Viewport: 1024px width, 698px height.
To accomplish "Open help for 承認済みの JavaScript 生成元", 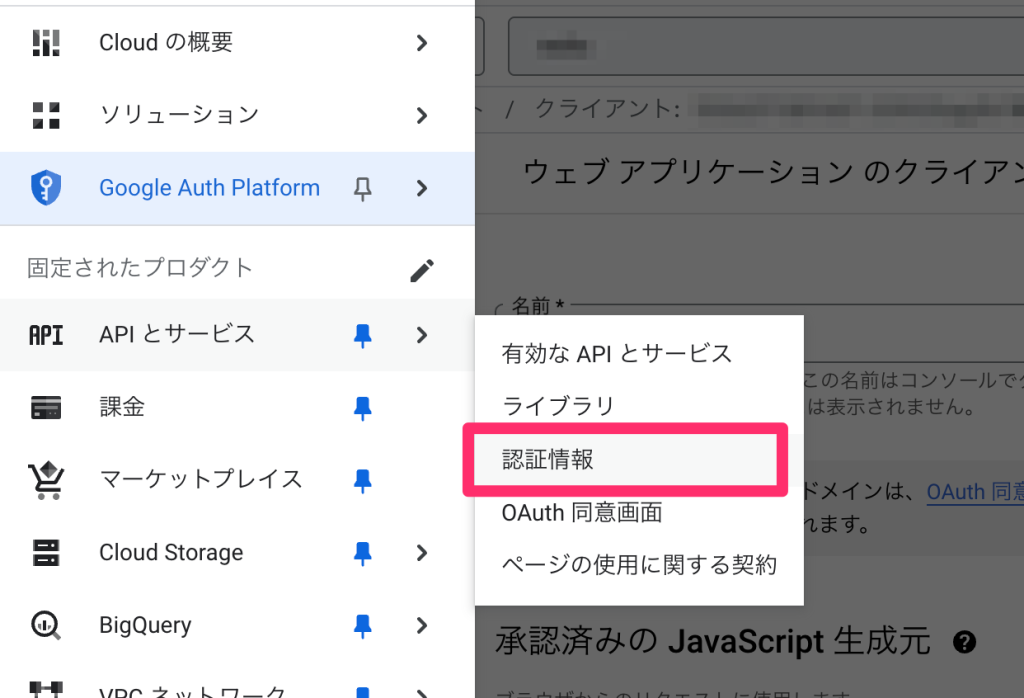I will 965,642.
